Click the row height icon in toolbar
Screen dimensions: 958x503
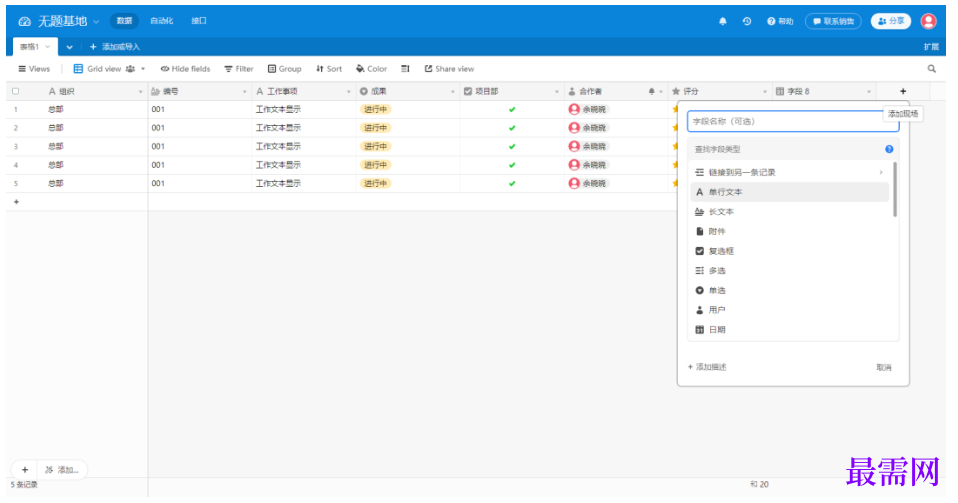405,69
